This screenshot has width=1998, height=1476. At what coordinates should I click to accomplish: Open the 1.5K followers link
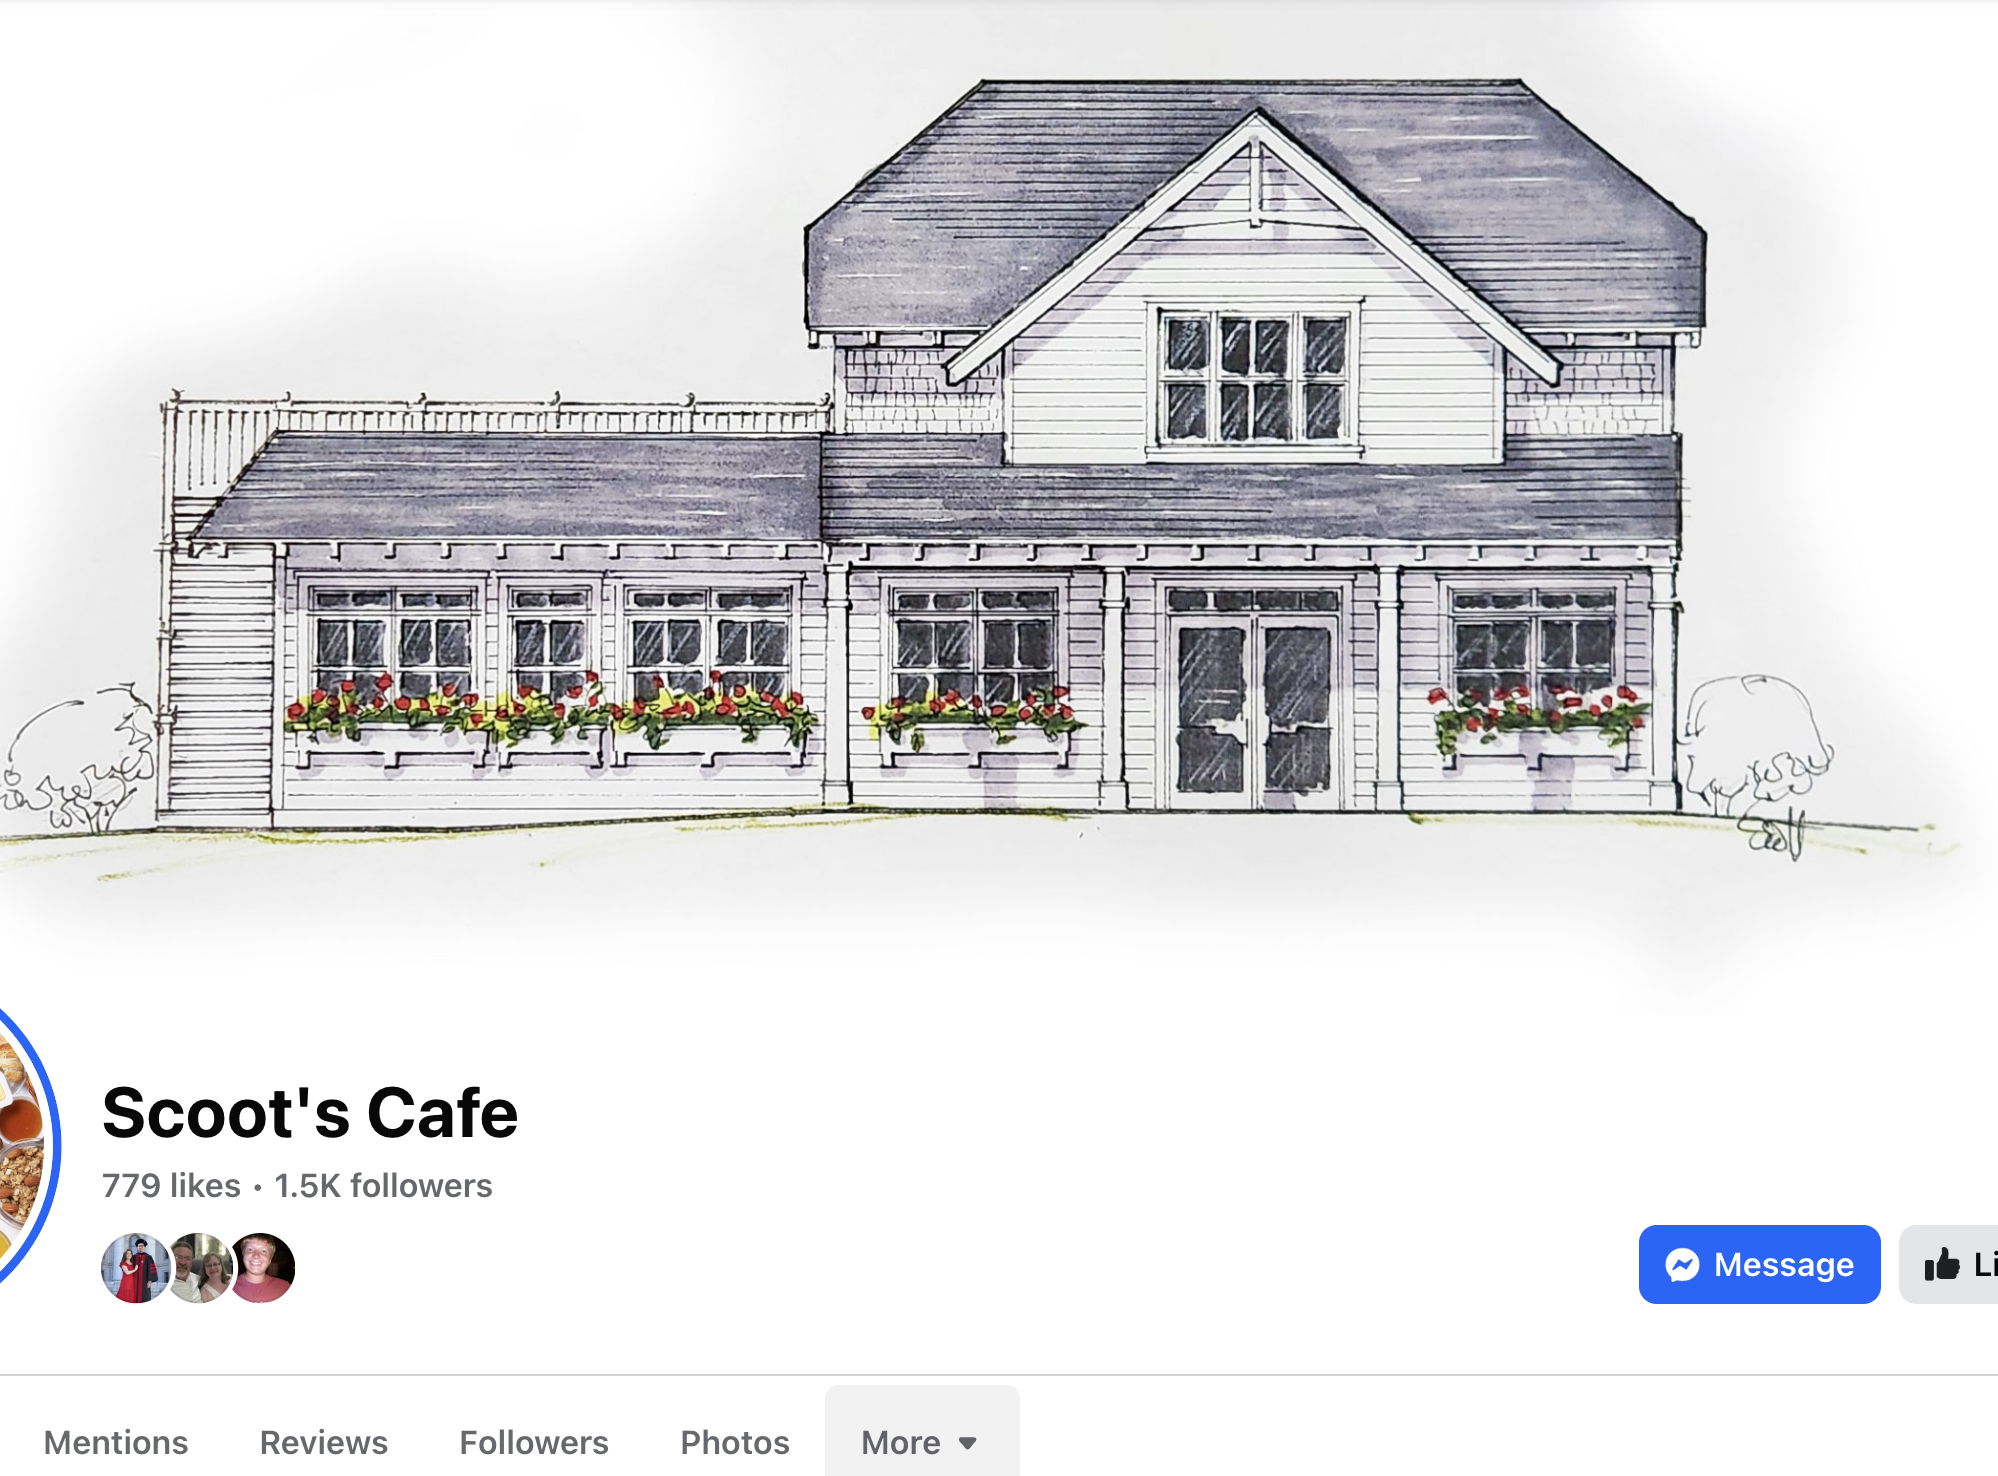coord(383,1186)
